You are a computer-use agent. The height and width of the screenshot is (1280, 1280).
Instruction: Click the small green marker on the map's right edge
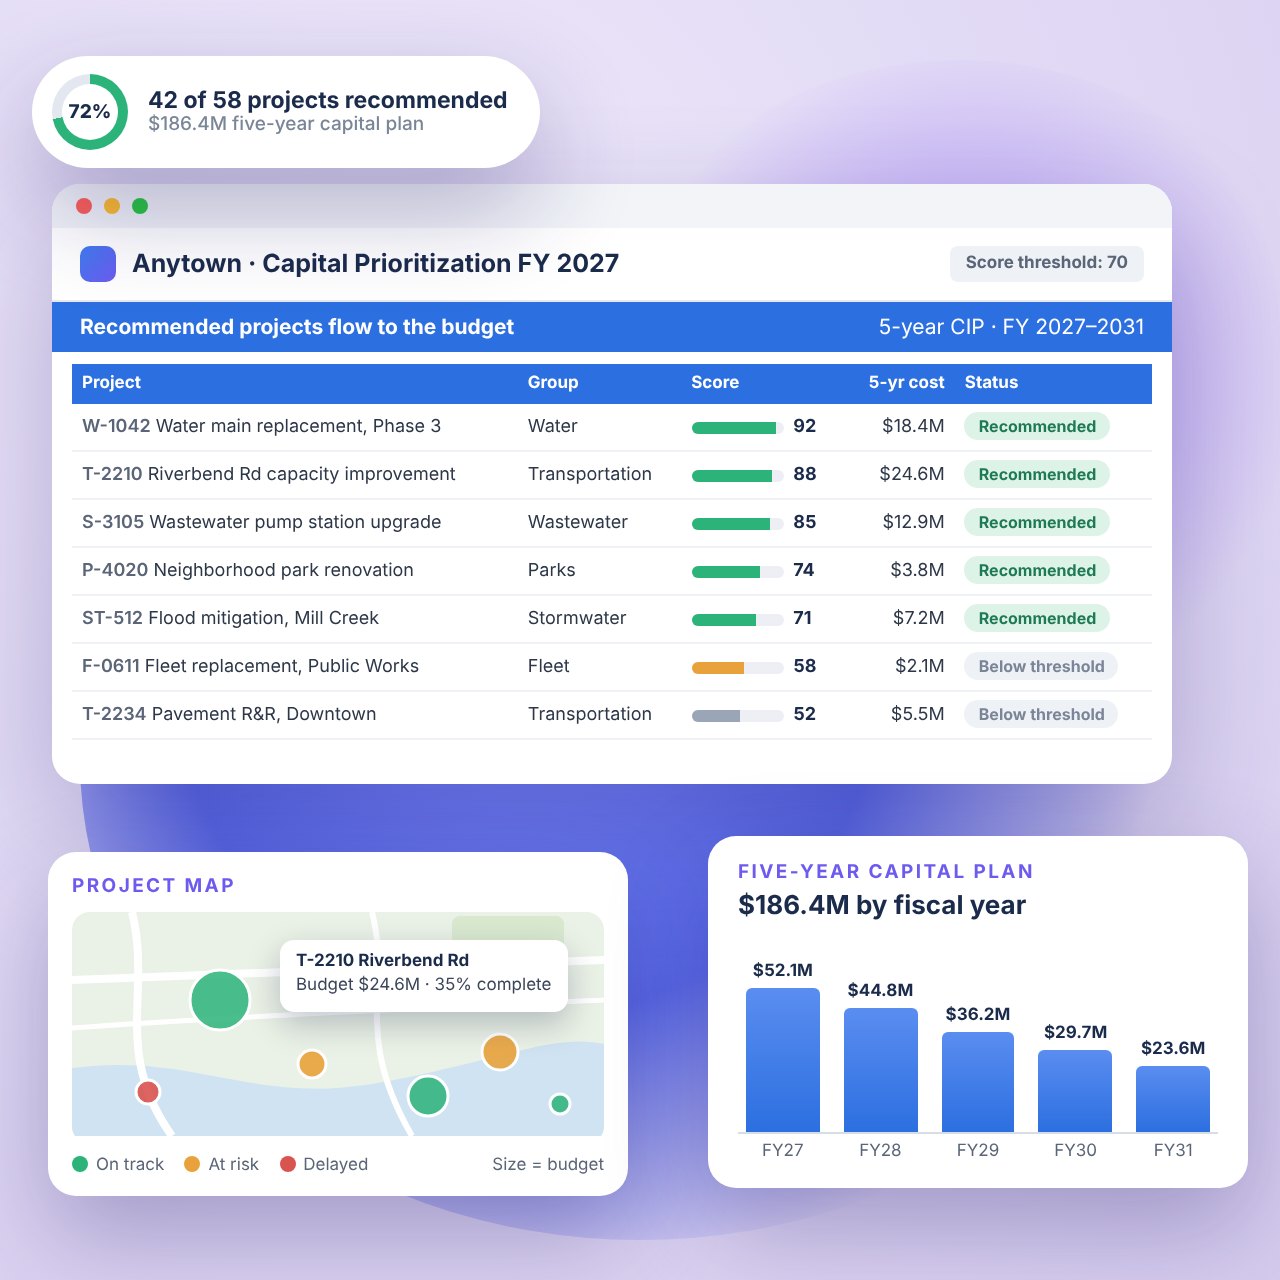(560, 1104)
